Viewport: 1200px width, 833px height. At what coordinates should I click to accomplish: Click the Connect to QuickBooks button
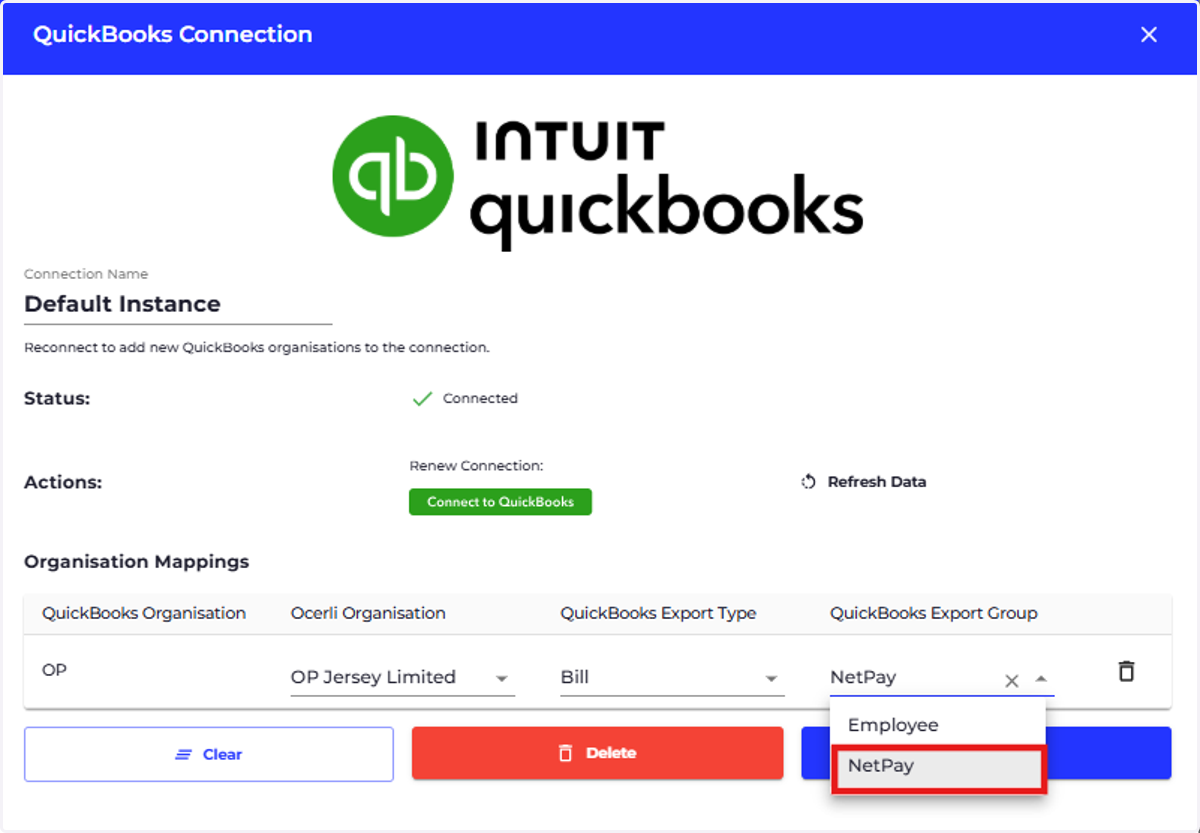click(500, 502)
